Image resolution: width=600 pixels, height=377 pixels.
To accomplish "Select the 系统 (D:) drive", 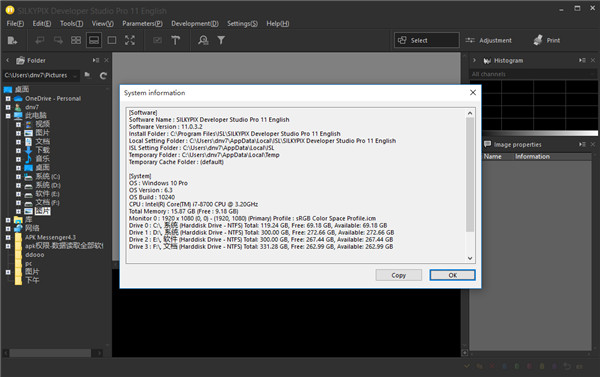I will click(47, 185).
